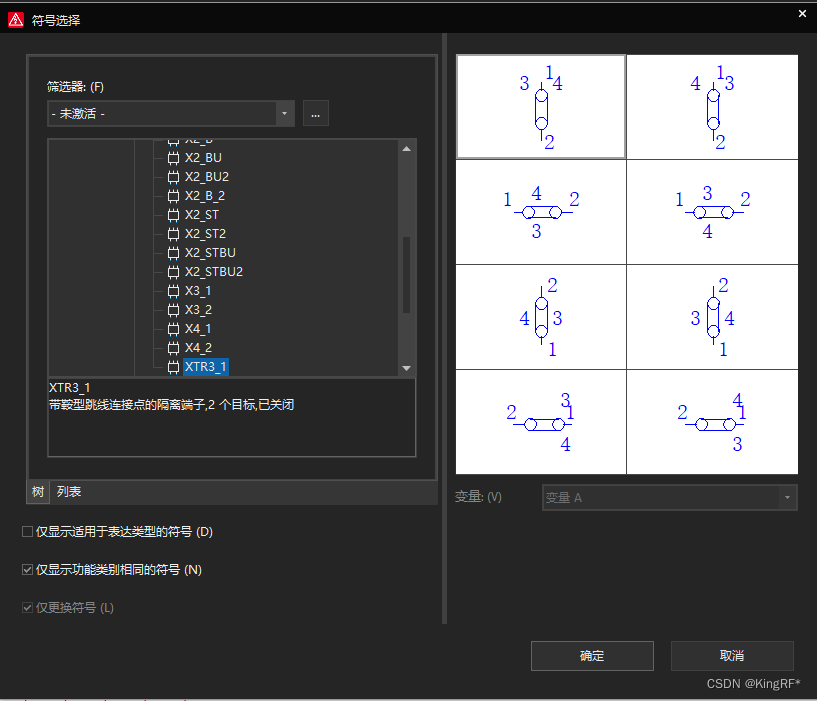
Task: Select vertical variant with 3, 1, 4 top
Action: [x=541, y=106]
